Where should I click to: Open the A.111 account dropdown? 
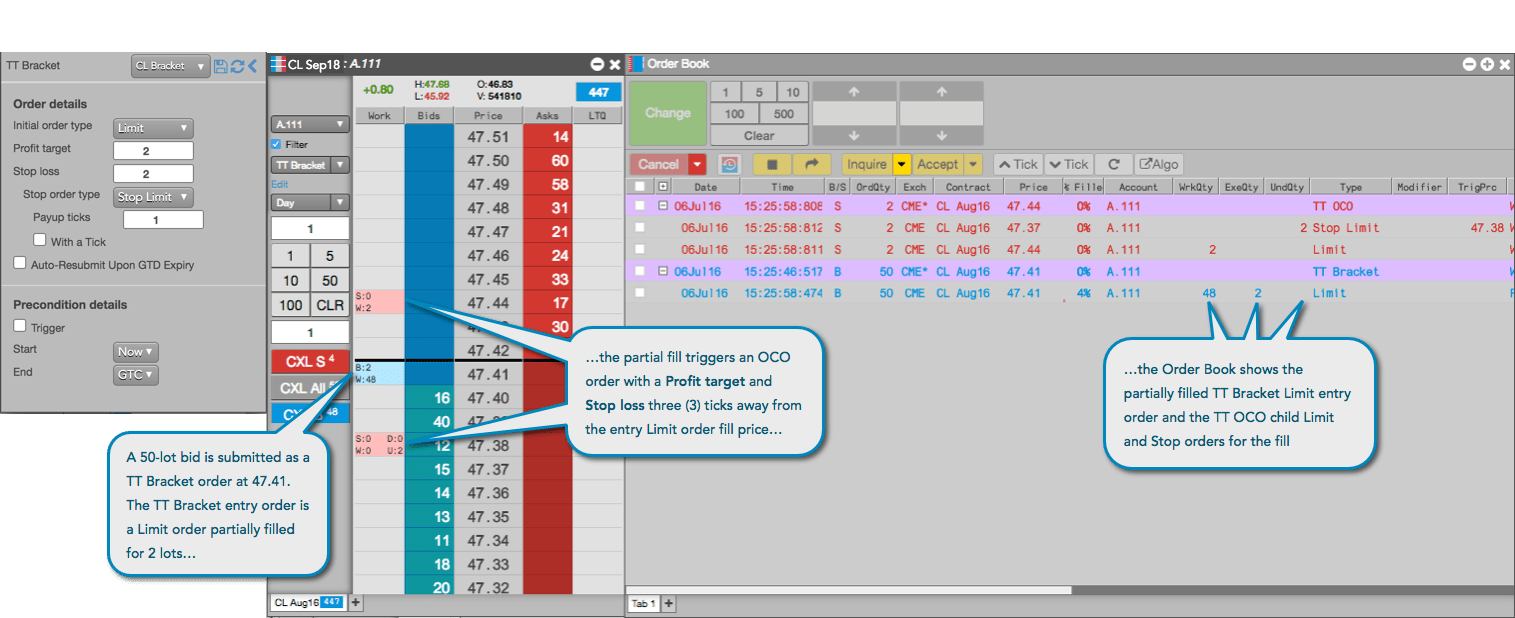(x=310, y=125)
